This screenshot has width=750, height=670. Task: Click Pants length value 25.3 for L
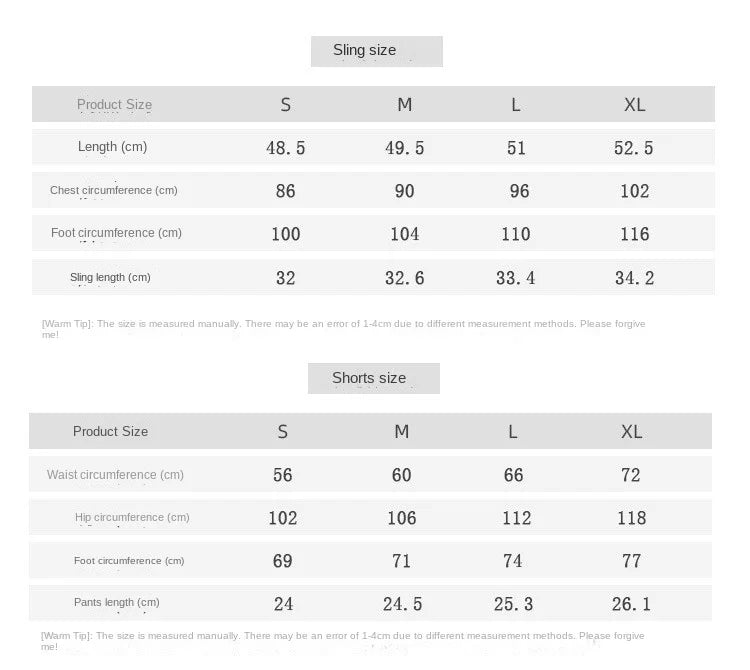click(x=513, y=604)
